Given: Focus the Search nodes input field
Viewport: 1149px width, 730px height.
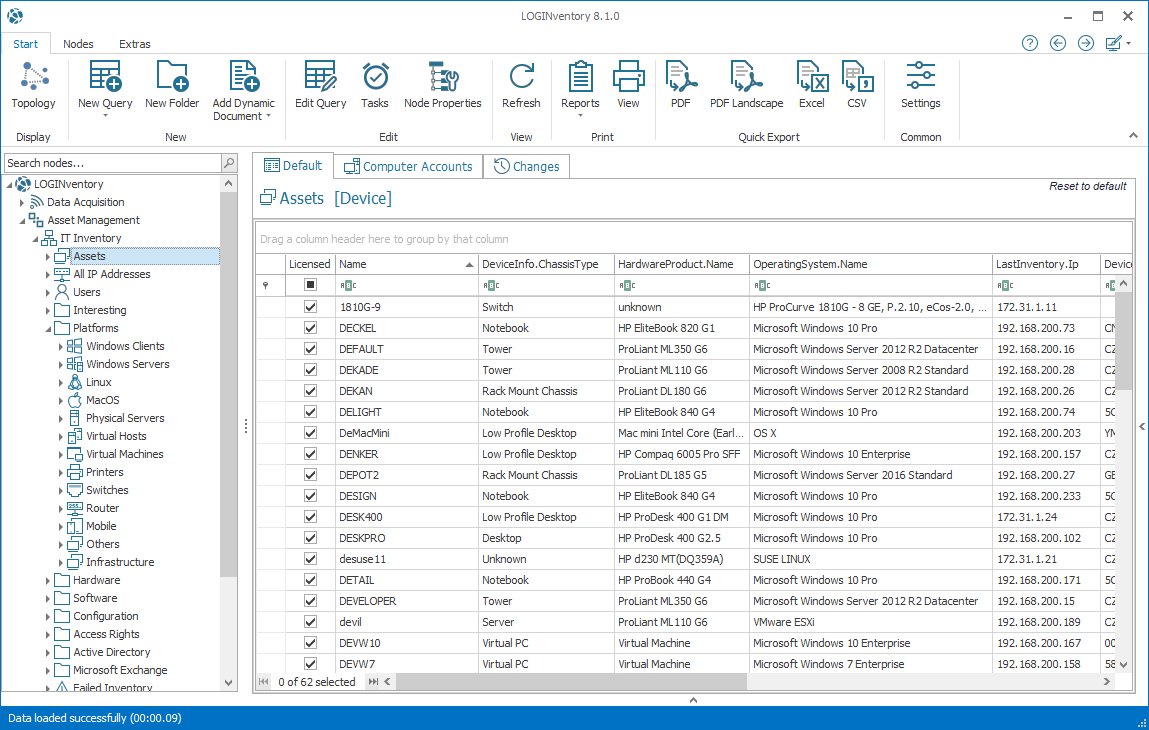Looking at the screenshot, I should coord(113,163).
